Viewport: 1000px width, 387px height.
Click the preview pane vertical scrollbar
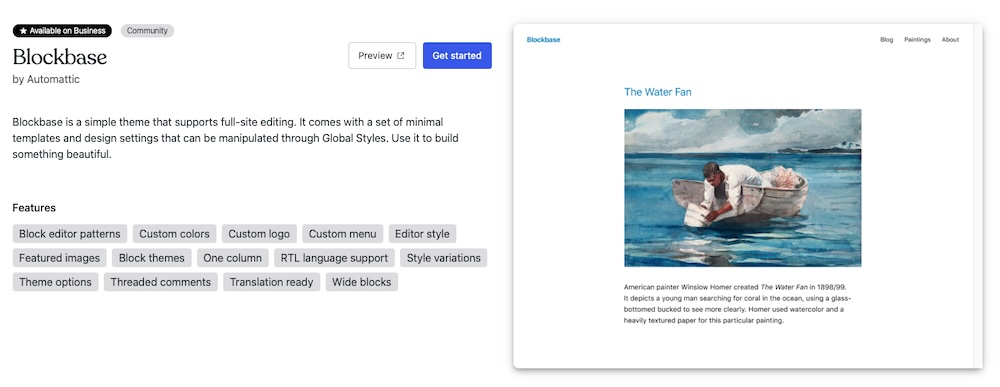click(x=978, y=196)
